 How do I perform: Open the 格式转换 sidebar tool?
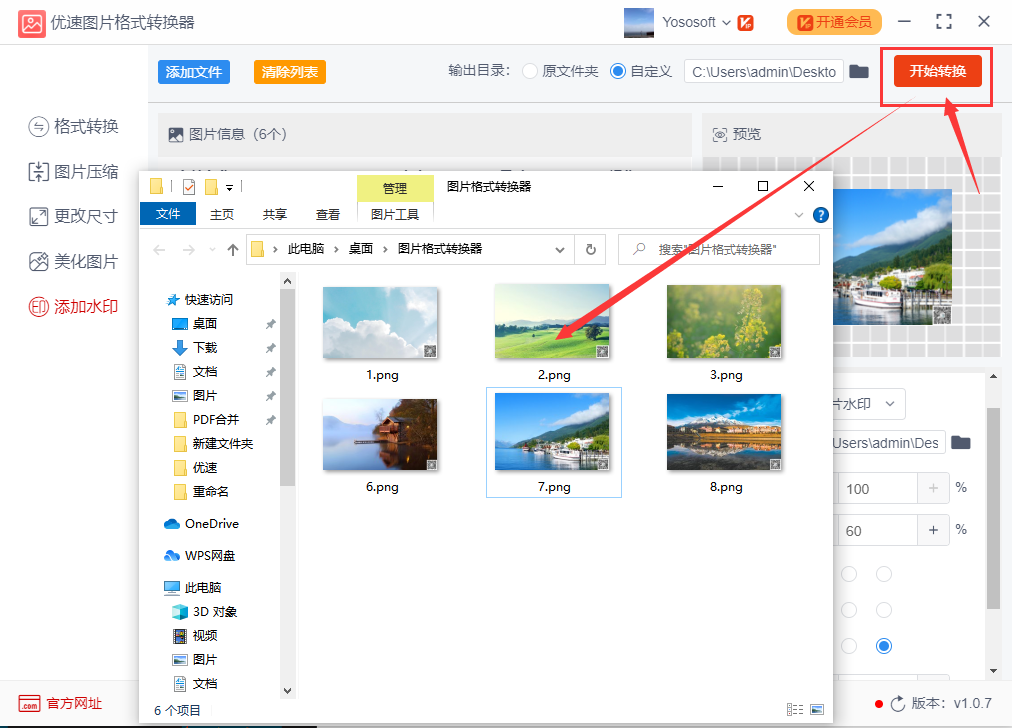coord(74,126)
